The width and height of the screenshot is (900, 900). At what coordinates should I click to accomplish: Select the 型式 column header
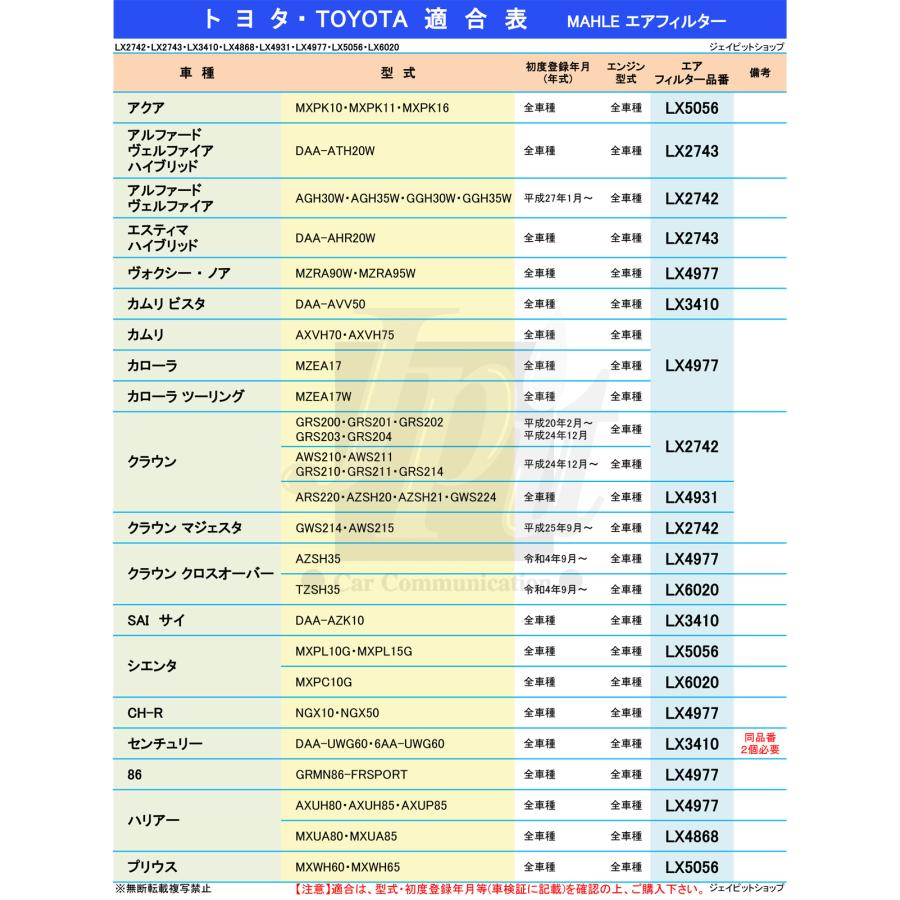[398, 73]
